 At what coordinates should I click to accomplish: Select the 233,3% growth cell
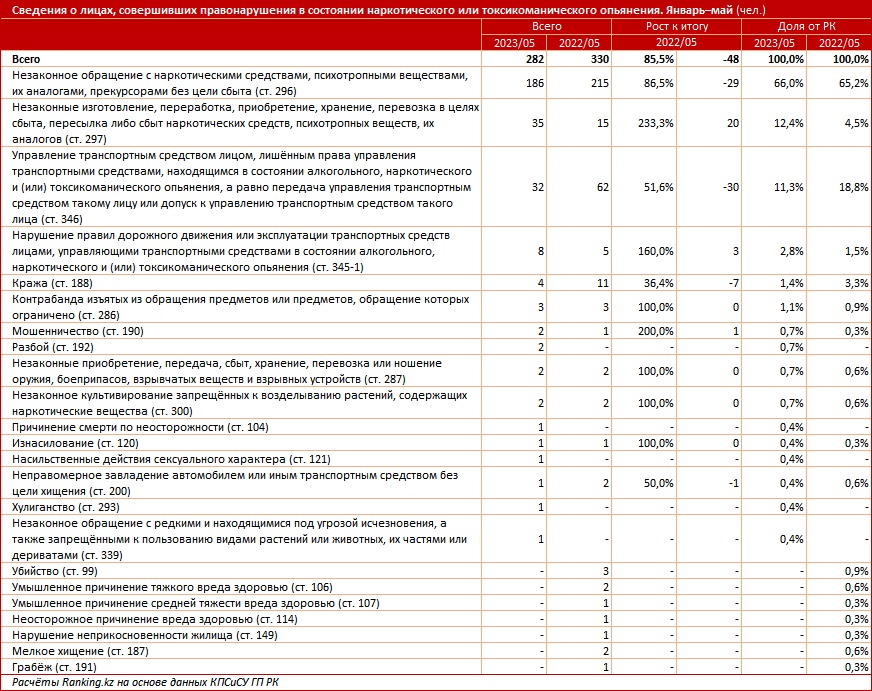click(656, 123)
